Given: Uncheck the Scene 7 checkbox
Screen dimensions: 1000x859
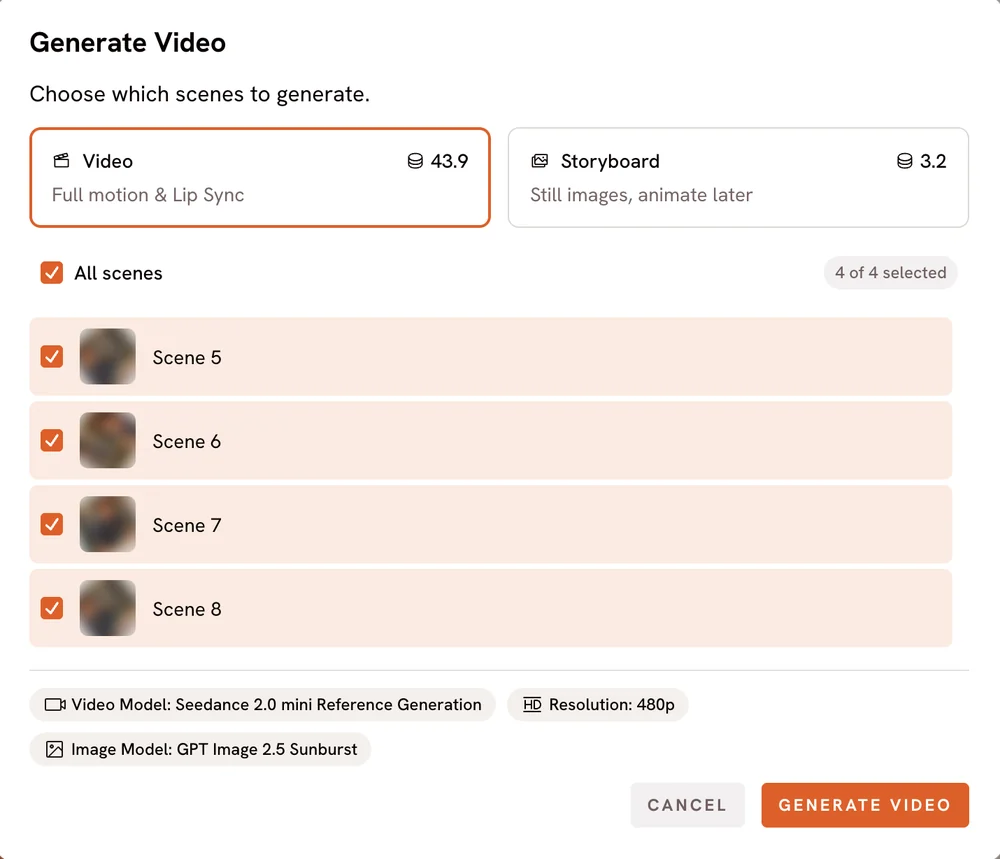Looking at the screenshot, I should 52,524.
